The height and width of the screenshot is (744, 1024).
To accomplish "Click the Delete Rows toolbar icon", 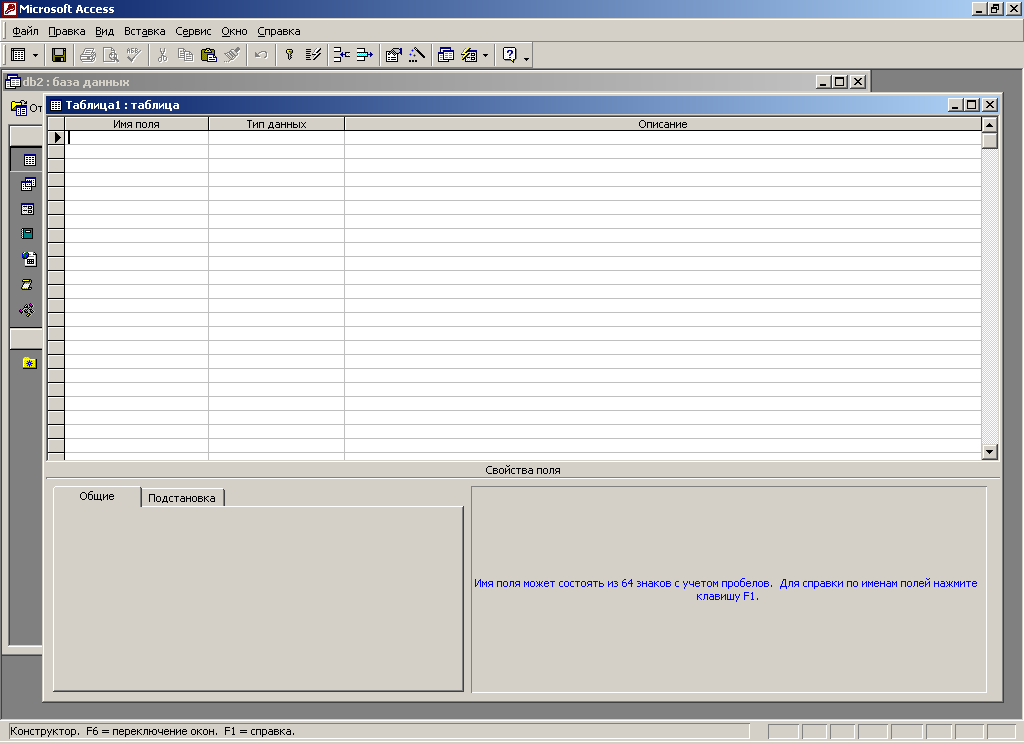I will coord(364,55).
